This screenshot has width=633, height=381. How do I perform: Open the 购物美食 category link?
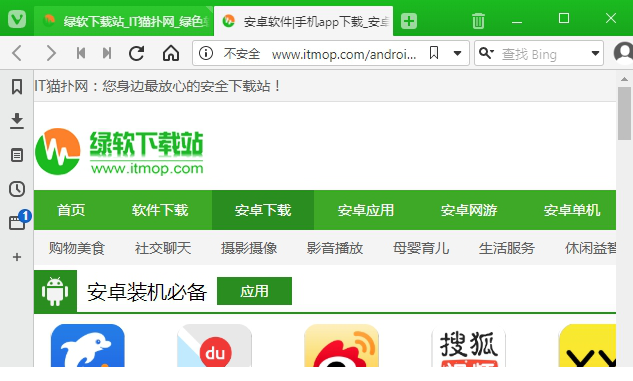pos(77,248)
